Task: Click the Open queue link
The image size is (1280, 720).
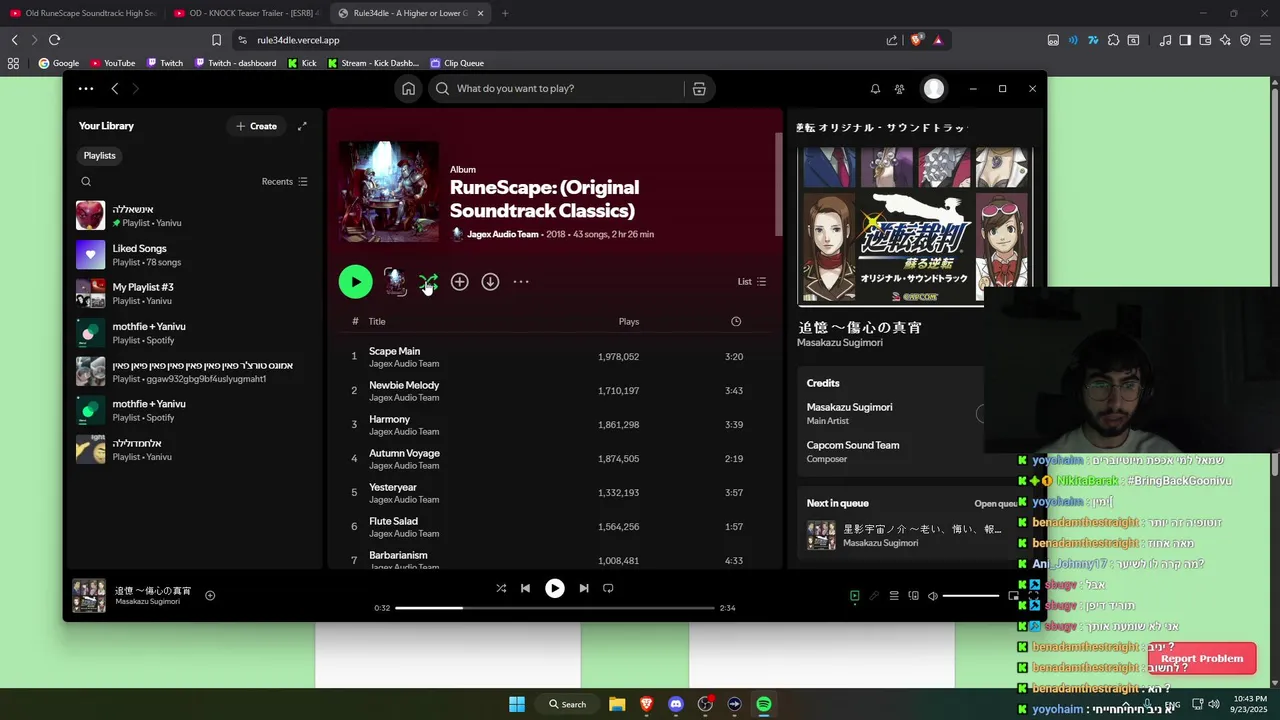Action: [996, 503]
